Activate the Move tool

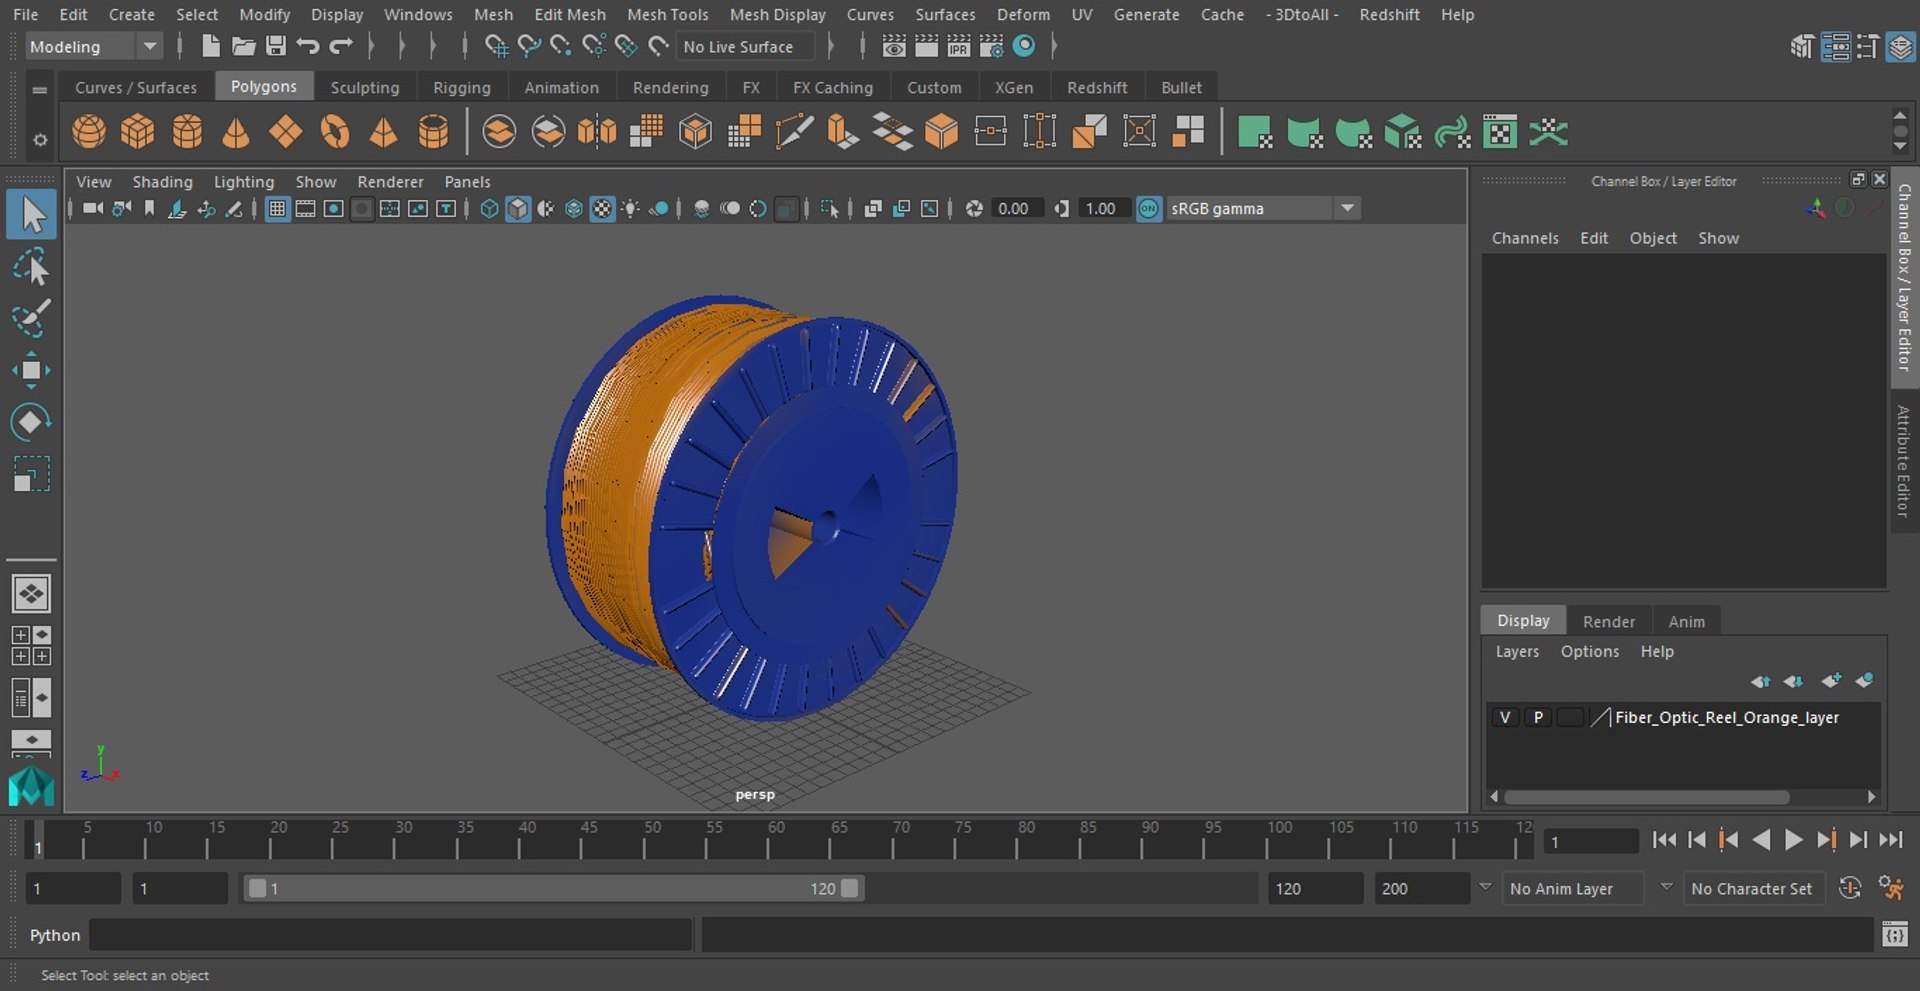(31, 370)
